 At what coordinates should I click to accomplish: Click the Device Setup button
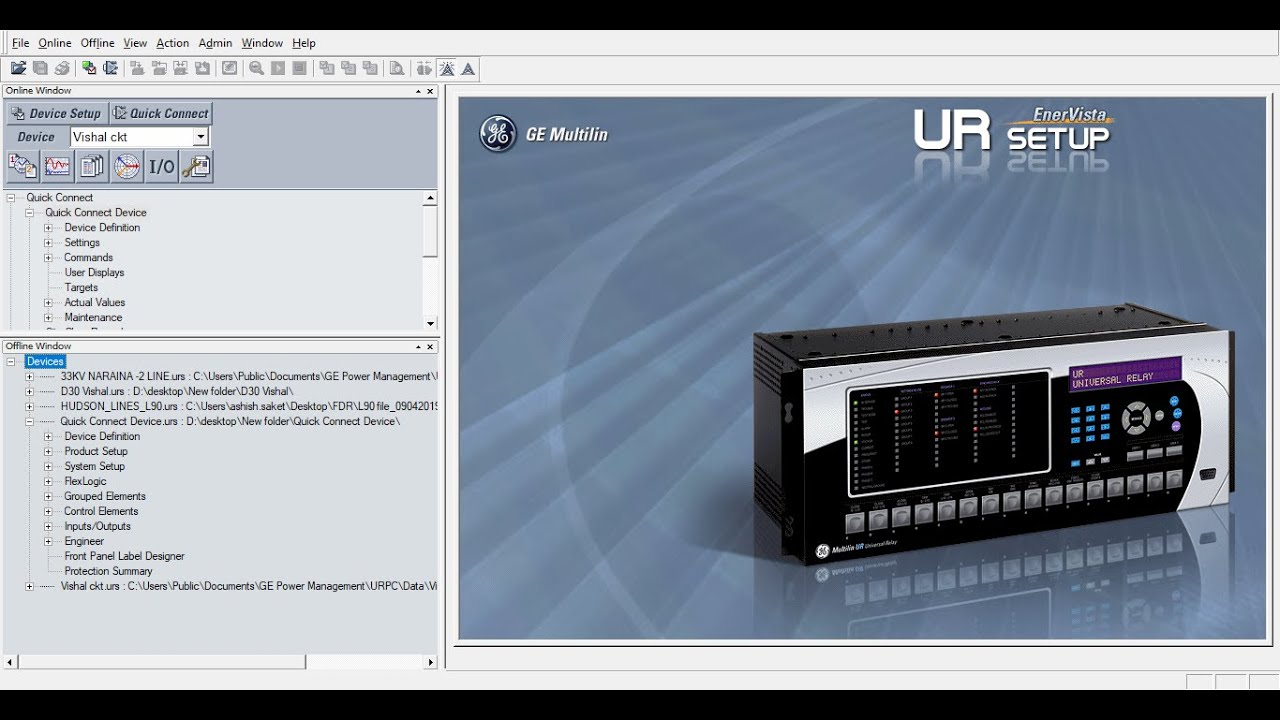click(x=56, y=113)
